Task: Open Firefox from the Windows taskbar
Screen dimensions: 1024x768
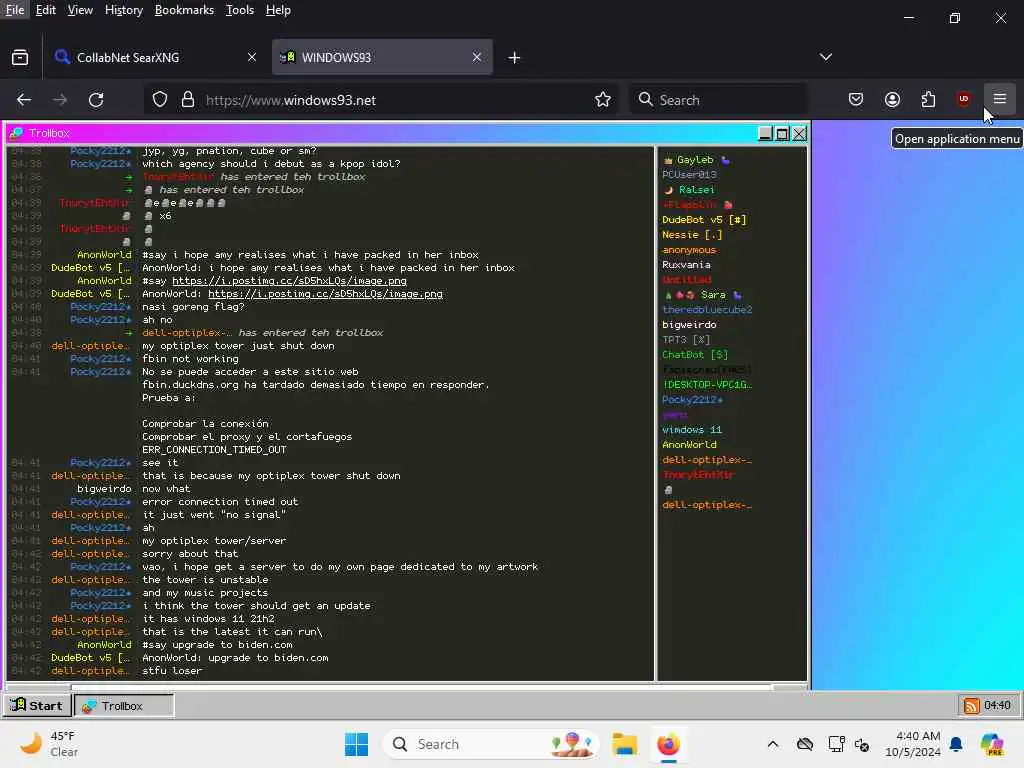Action: [668, 744]
